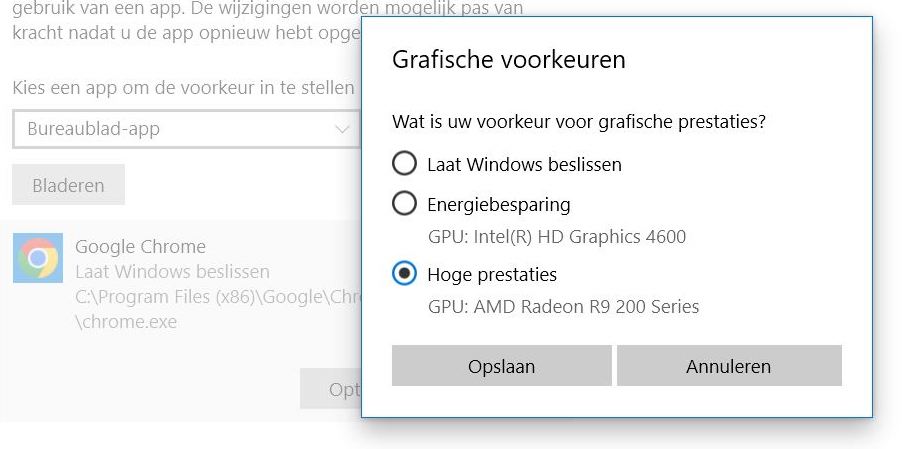The width and height of the screenshot is (902, 449).
Task: Click the chevron arrow of the app-type dropdown
Action: coord(343,129)
